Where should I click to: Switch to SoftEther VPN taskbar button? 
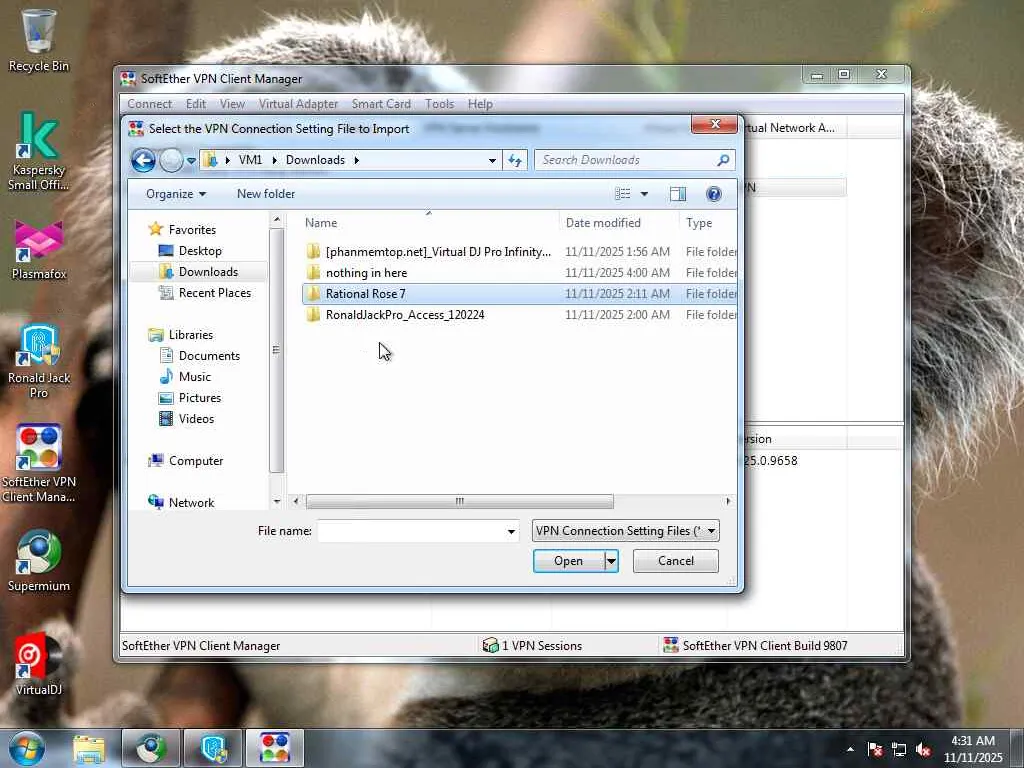275,748
